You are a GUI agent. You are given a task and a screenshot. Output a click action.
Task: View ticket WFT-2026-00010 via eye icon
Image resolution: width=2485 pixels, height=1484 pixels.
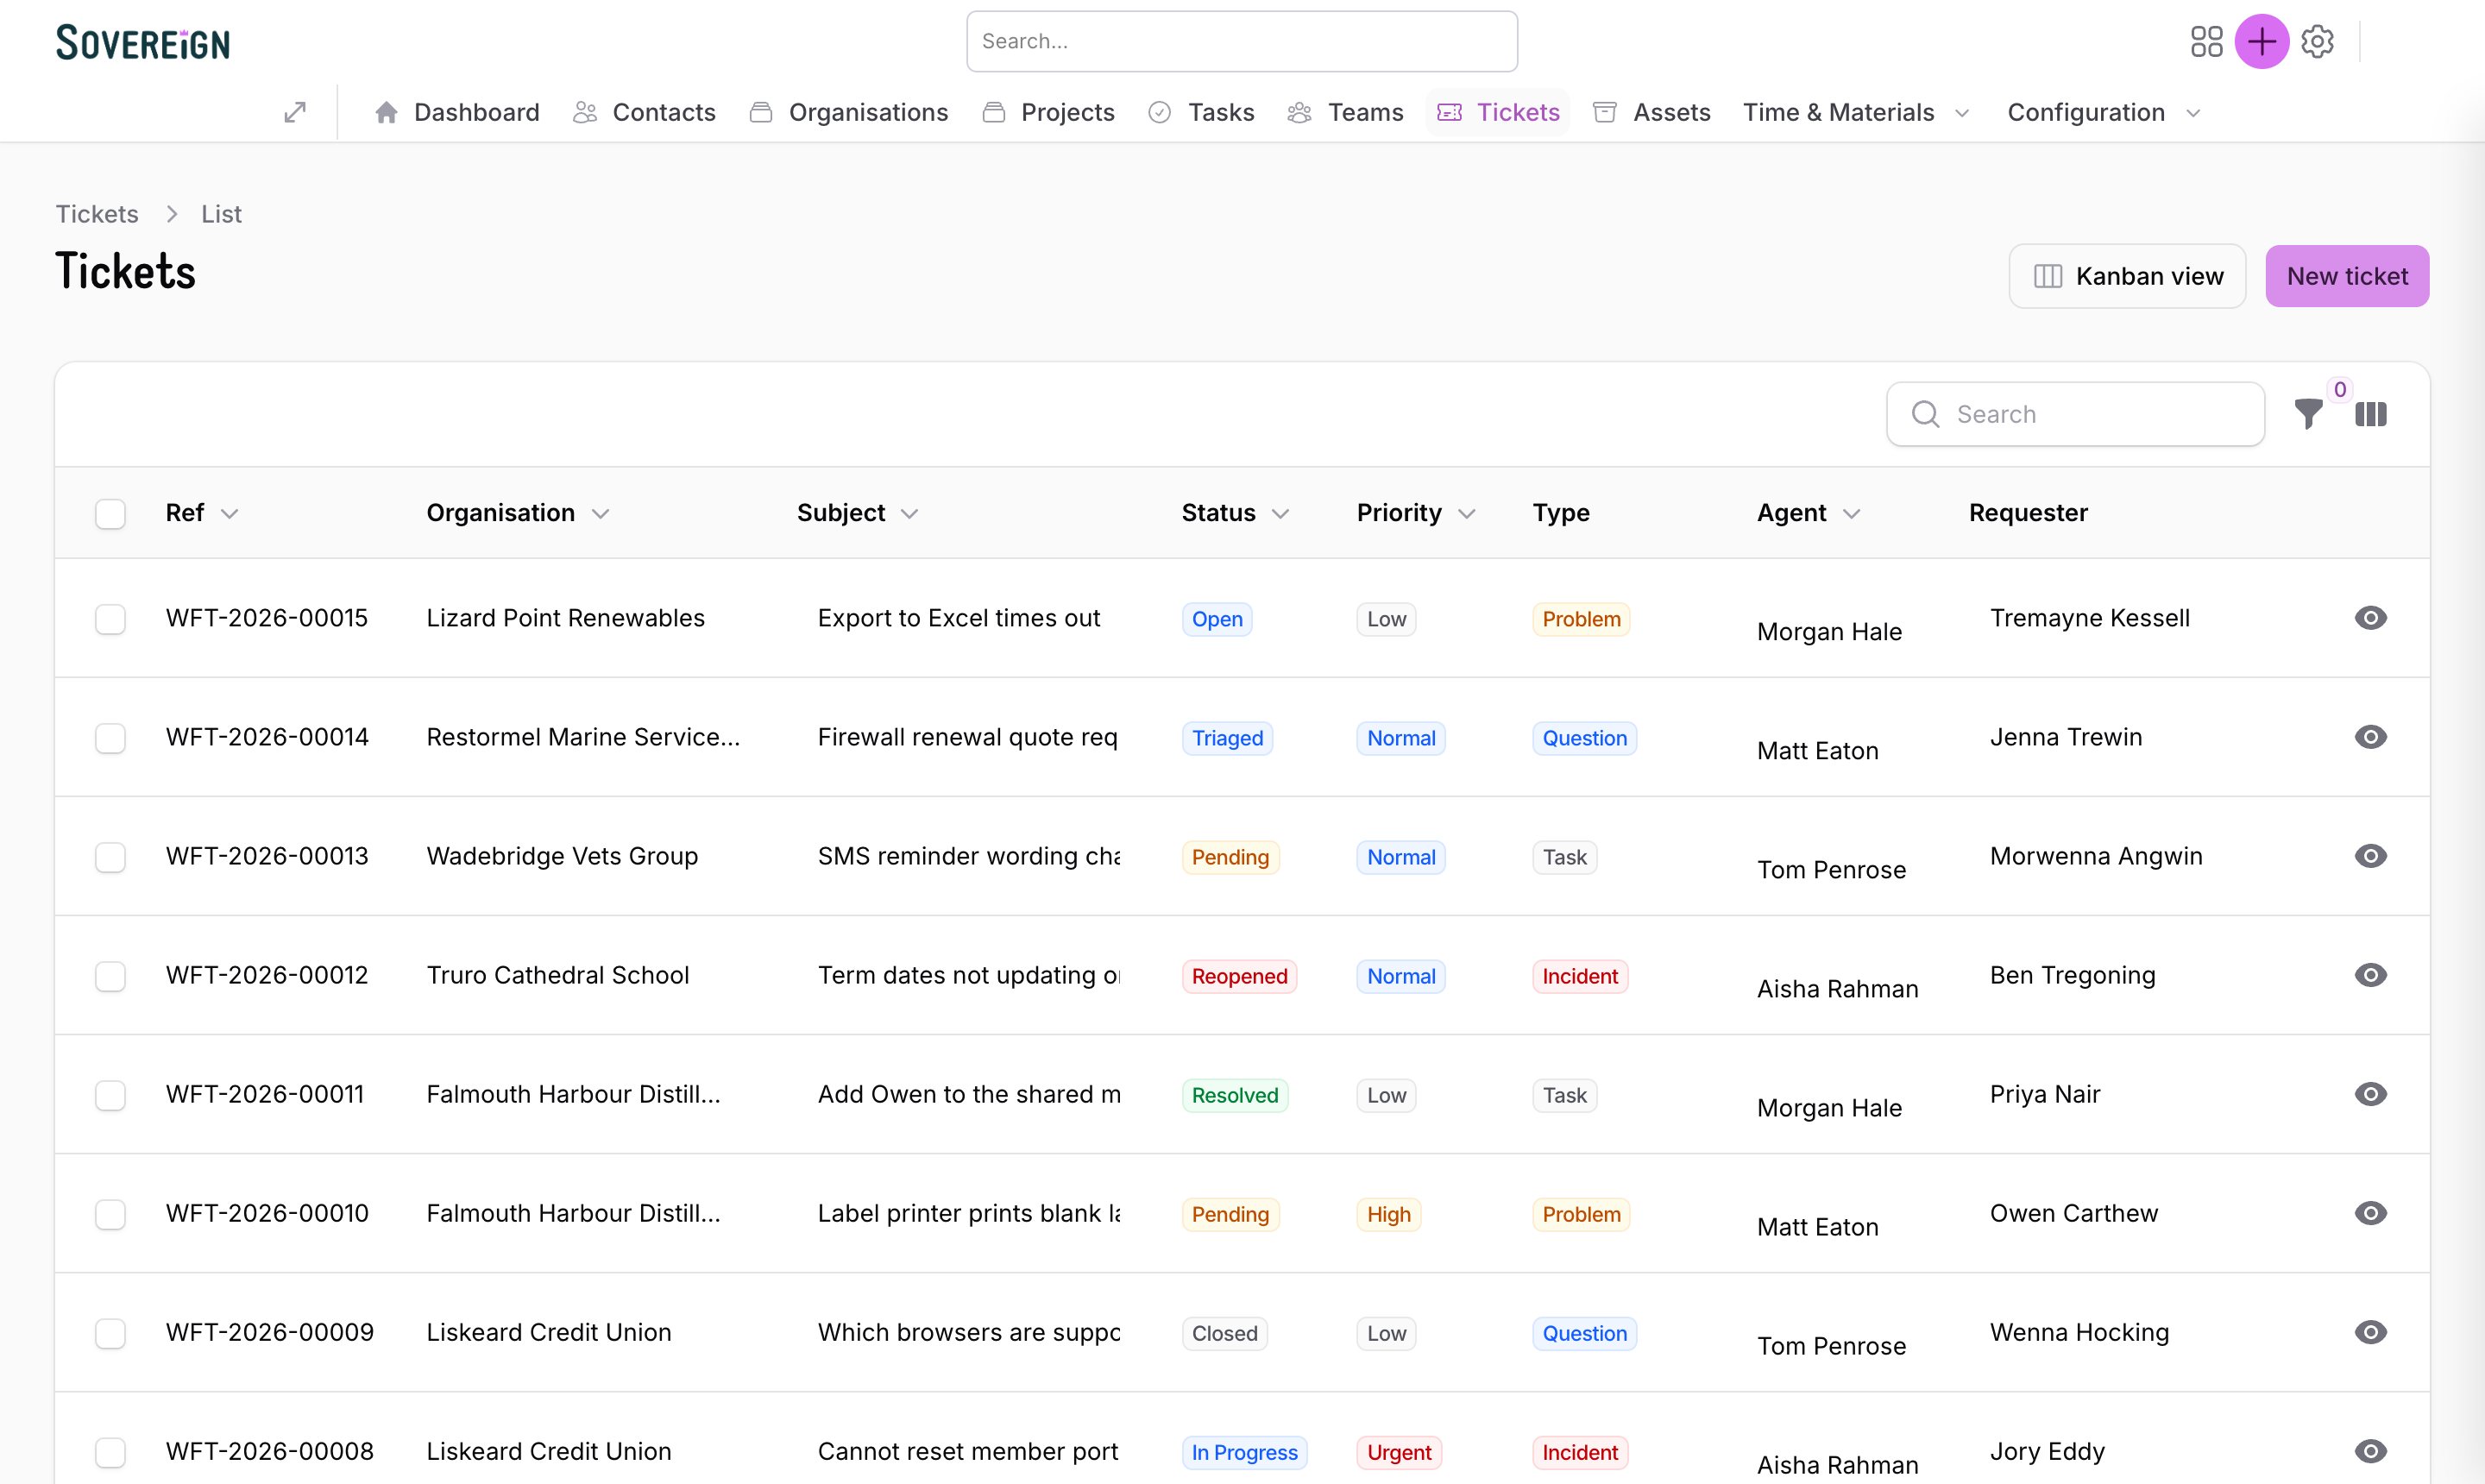tap(2371, 1213)
